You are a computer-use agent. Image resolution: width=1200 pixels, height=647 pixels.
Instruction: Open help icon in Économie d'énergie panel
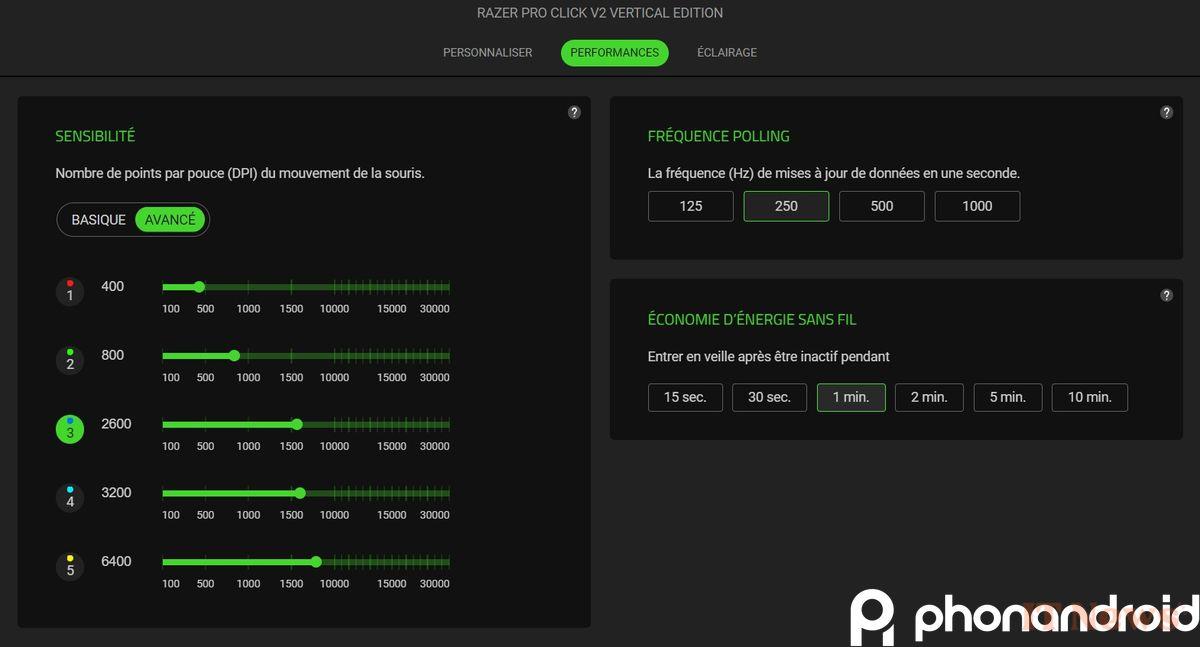pyautogui.click(x=1166, y=295)
